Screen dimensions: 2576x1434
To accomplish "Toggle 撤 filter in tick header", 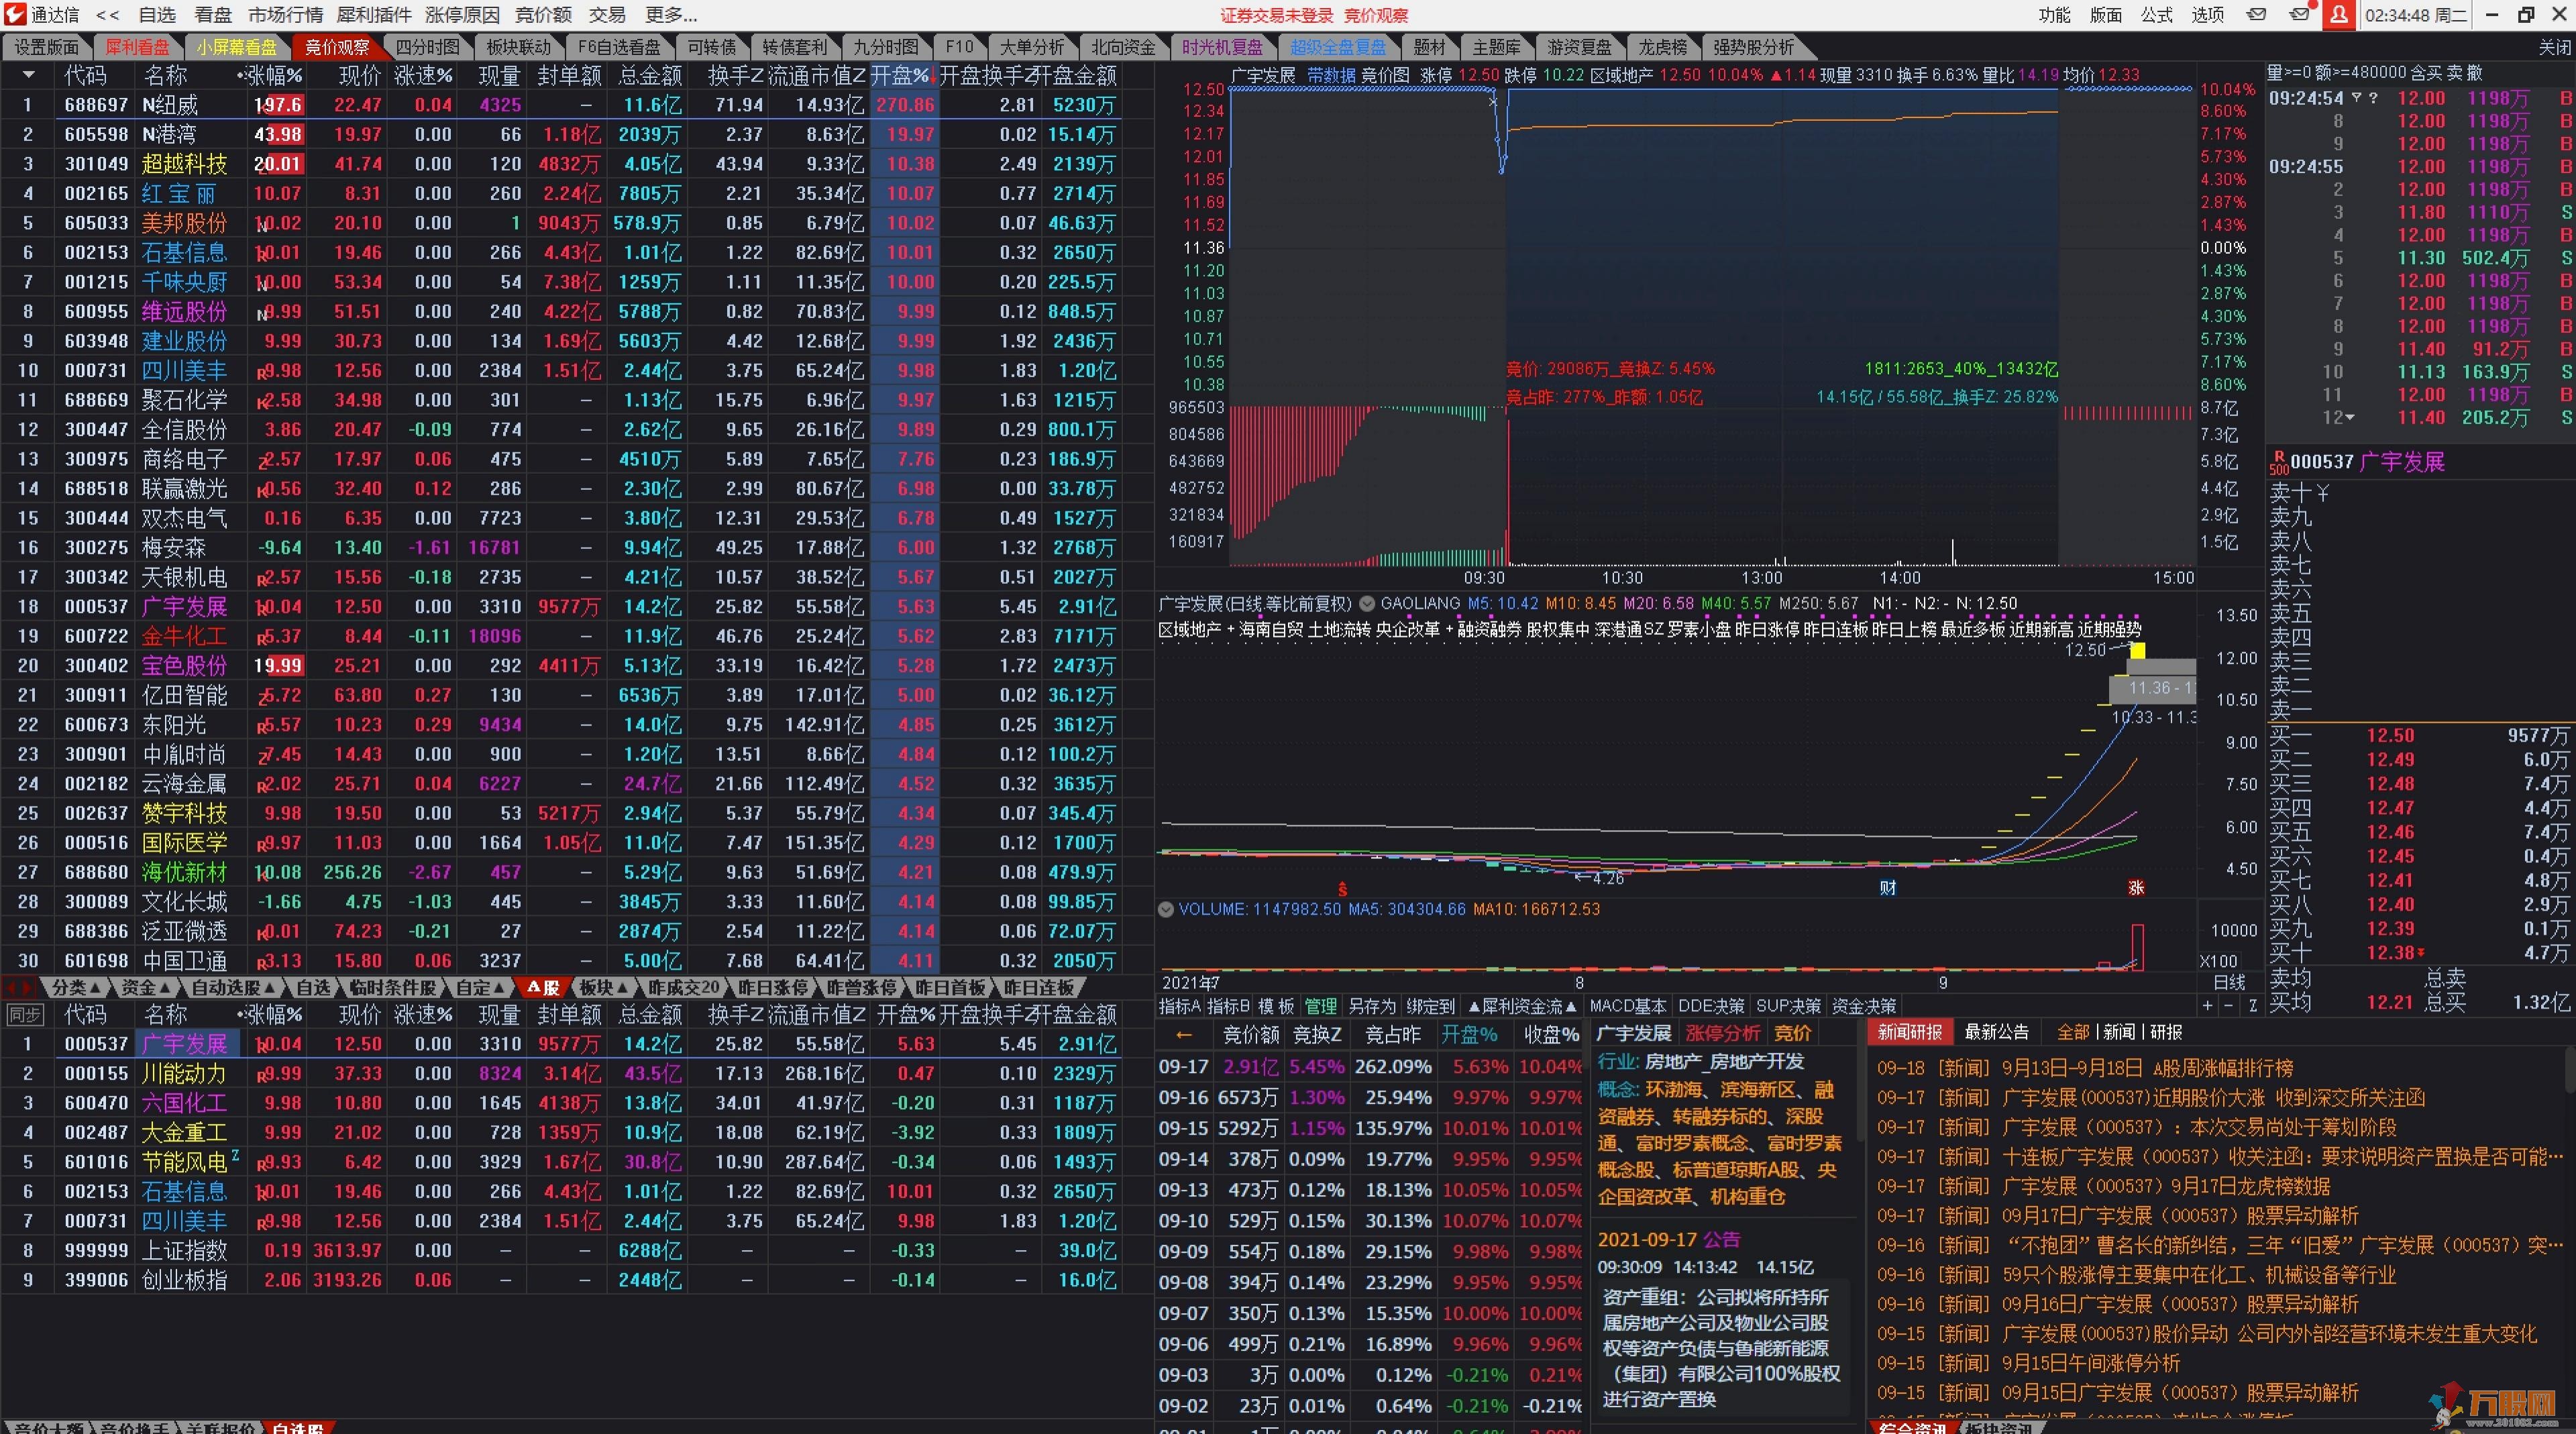I will (2475, 72).
